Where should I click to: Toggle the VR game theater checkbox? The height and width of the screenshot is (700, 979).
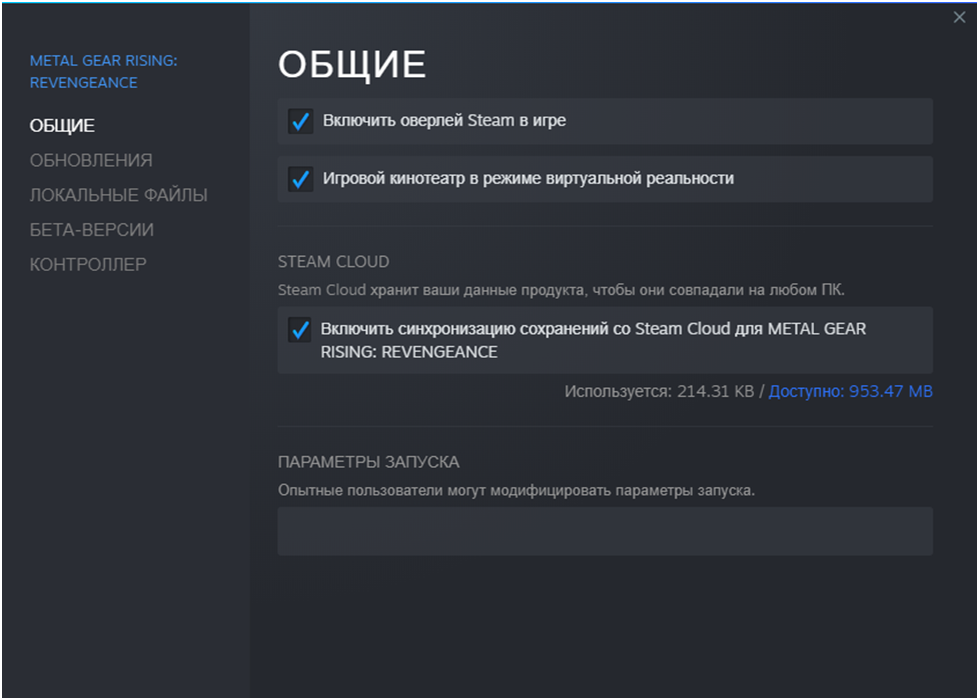pos(300,179)
